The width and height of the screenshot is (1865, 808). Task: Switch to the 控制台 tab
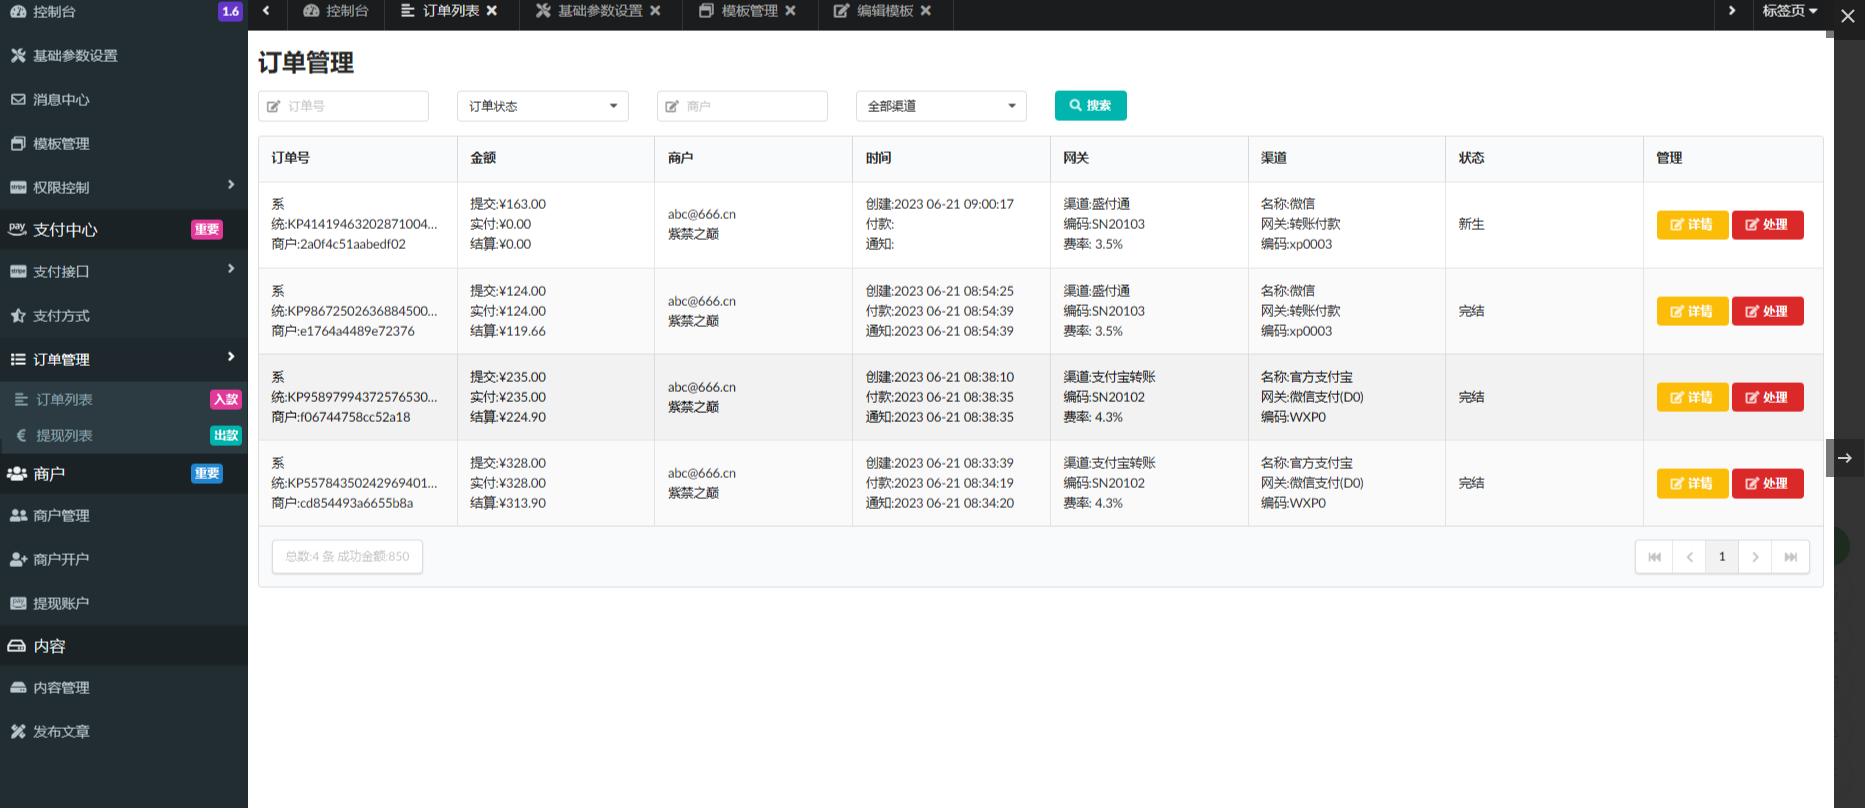tap(336, 11)
